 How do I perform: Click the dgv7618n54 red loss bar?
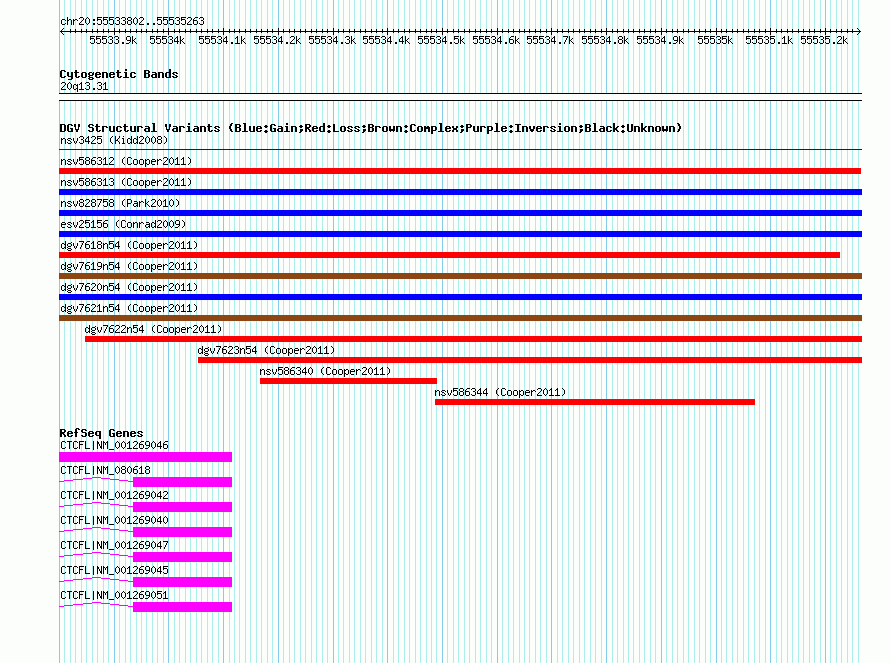point(450,255)
